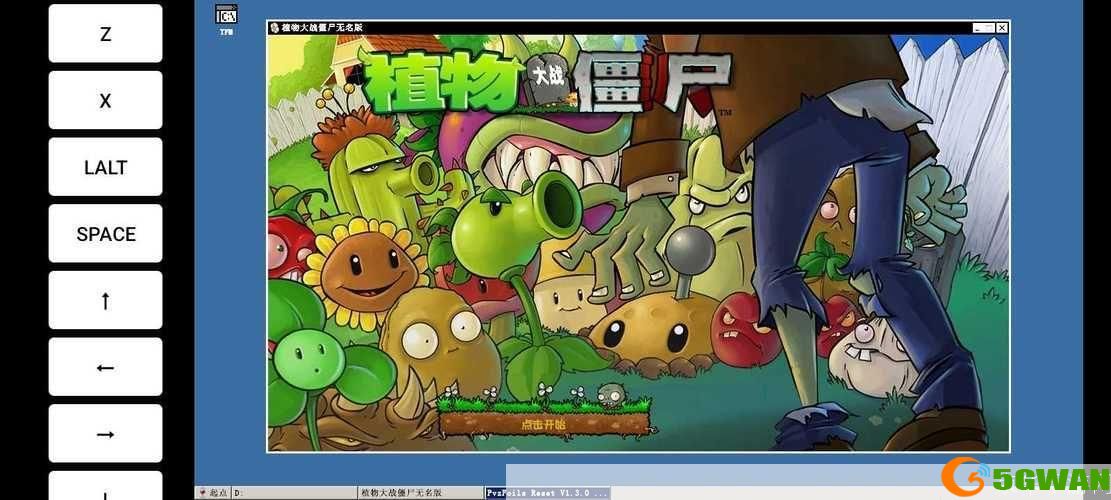Select the D: taskbar item
The width and height of the screenshot is (1111, 500).
[x=295, y=493]
